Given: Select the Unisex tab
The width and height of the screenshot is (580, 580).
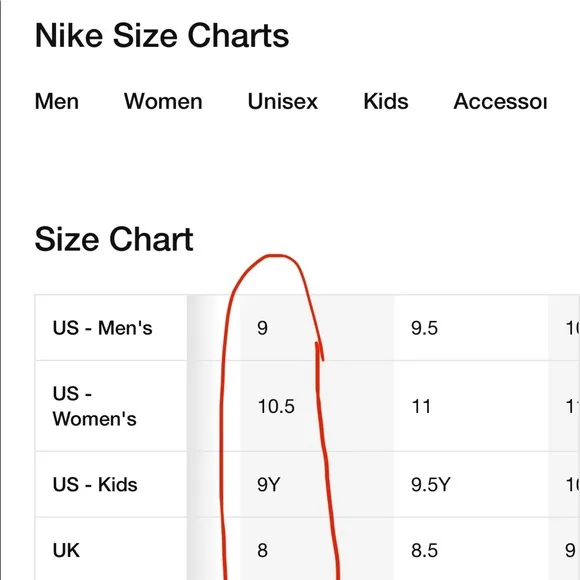Looking at the screenshot, I should [x=283, y=101].
